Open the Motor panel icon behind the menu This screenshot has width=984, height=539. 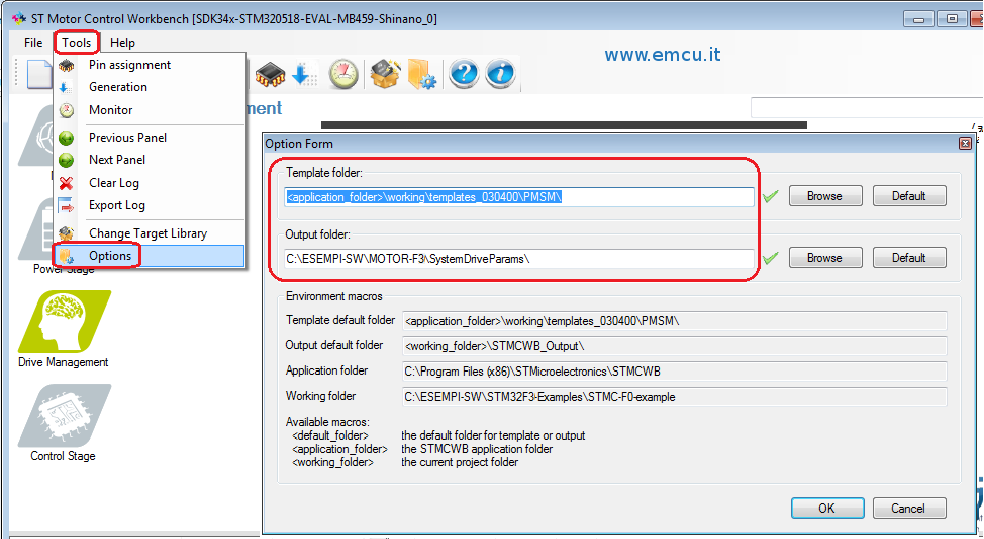coord(36,136)
